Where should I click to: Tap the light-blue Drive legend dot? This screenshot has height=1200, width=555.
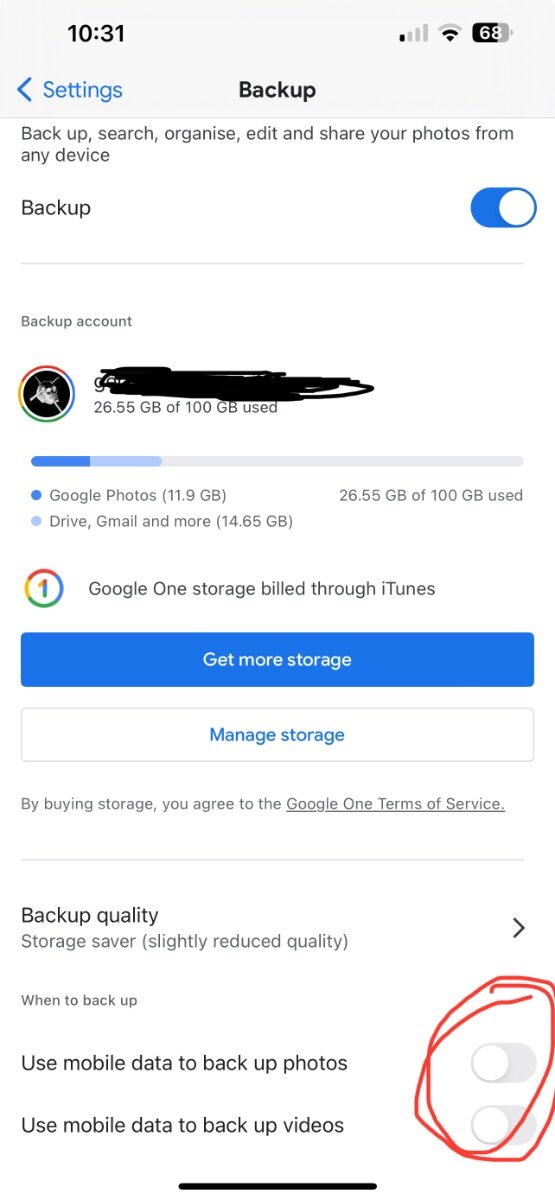tap(36, 521)
